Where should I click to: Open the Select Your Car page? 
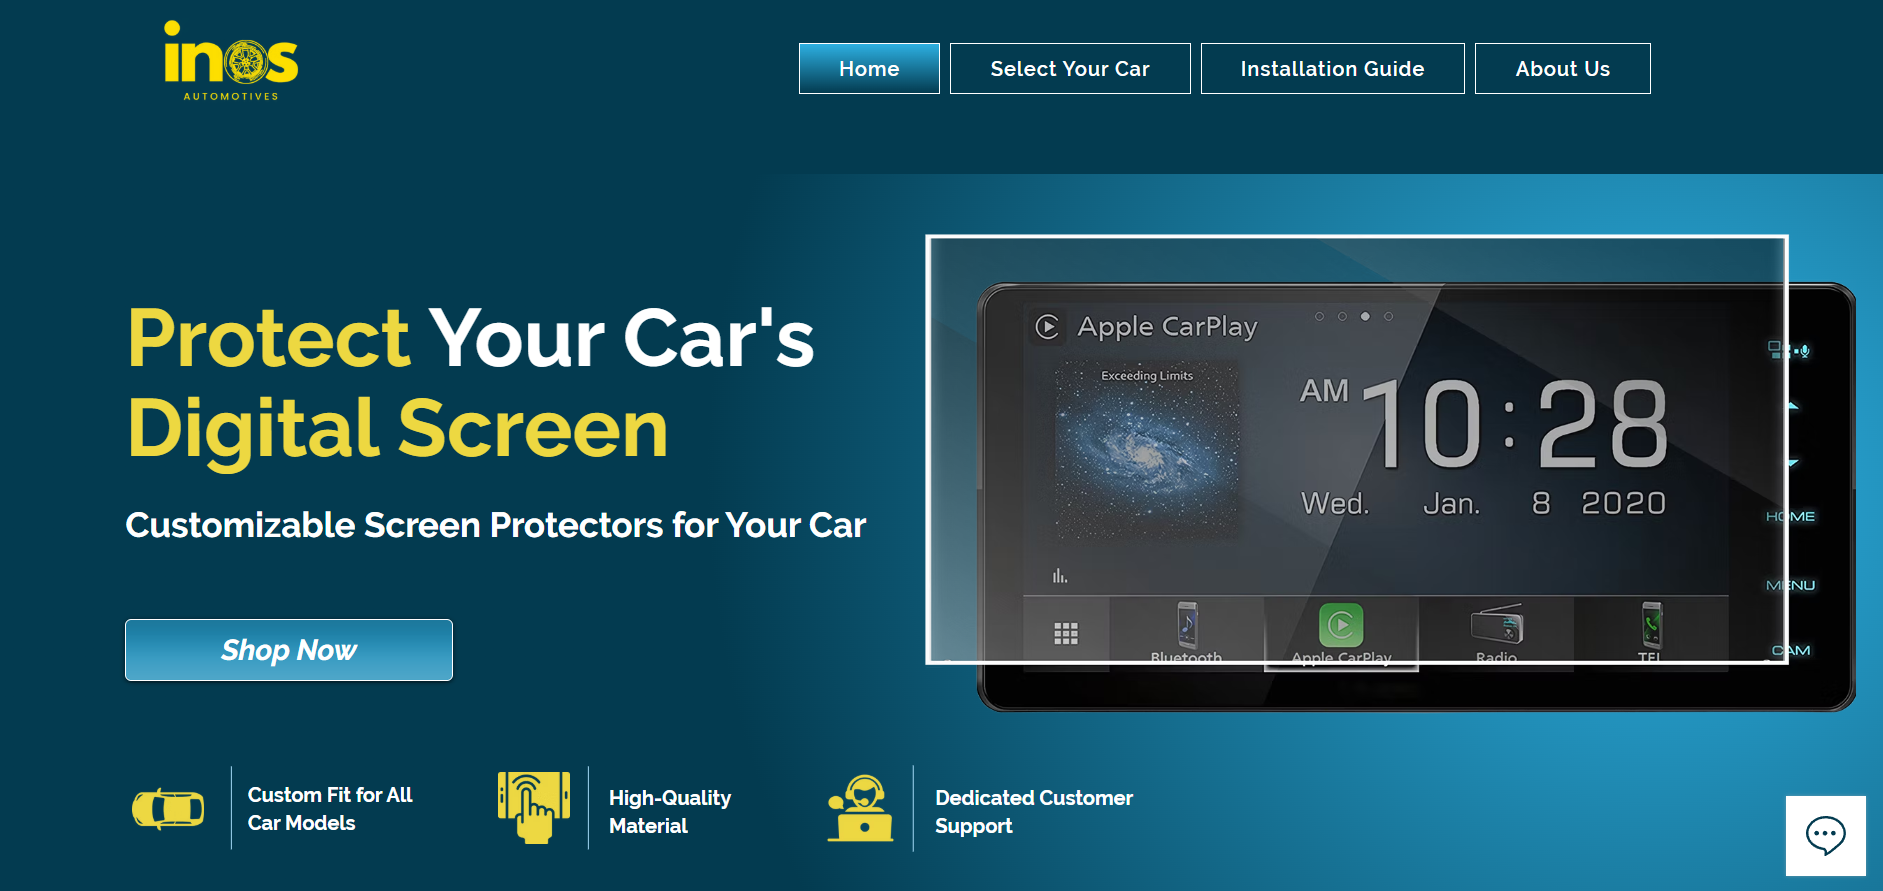[1070, 68]
